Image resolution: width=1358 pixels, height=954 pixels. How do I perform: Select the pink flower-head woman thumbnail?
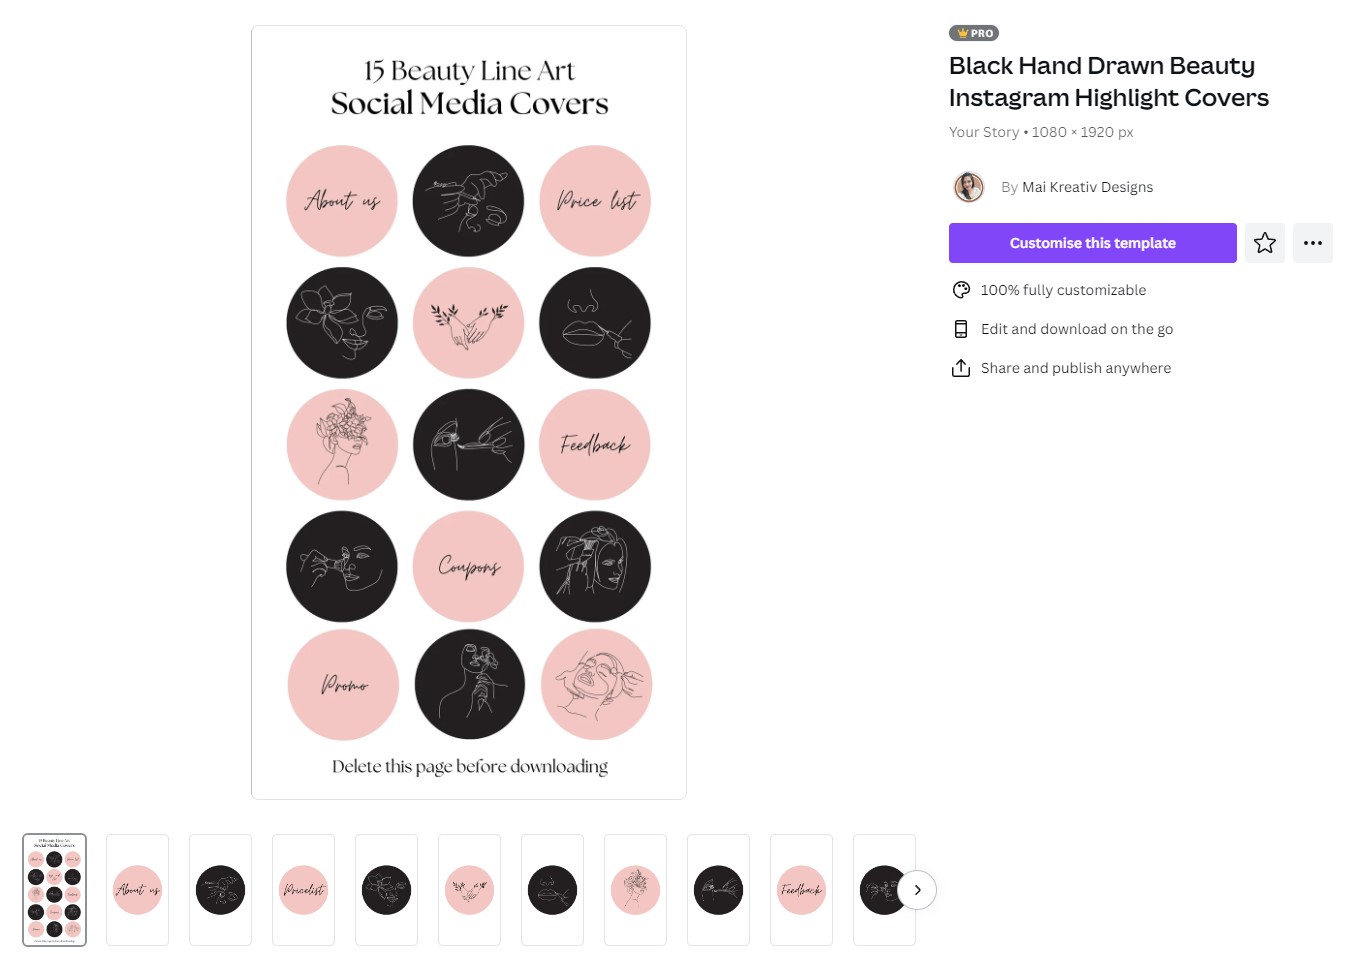pos(636,890)
